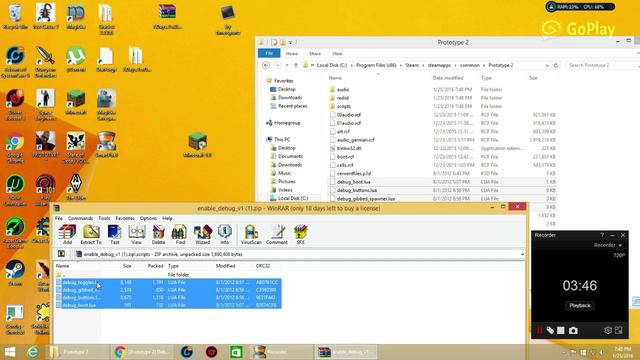Open the File menu in WinRAR
The image size is (640, 360).
59,218
